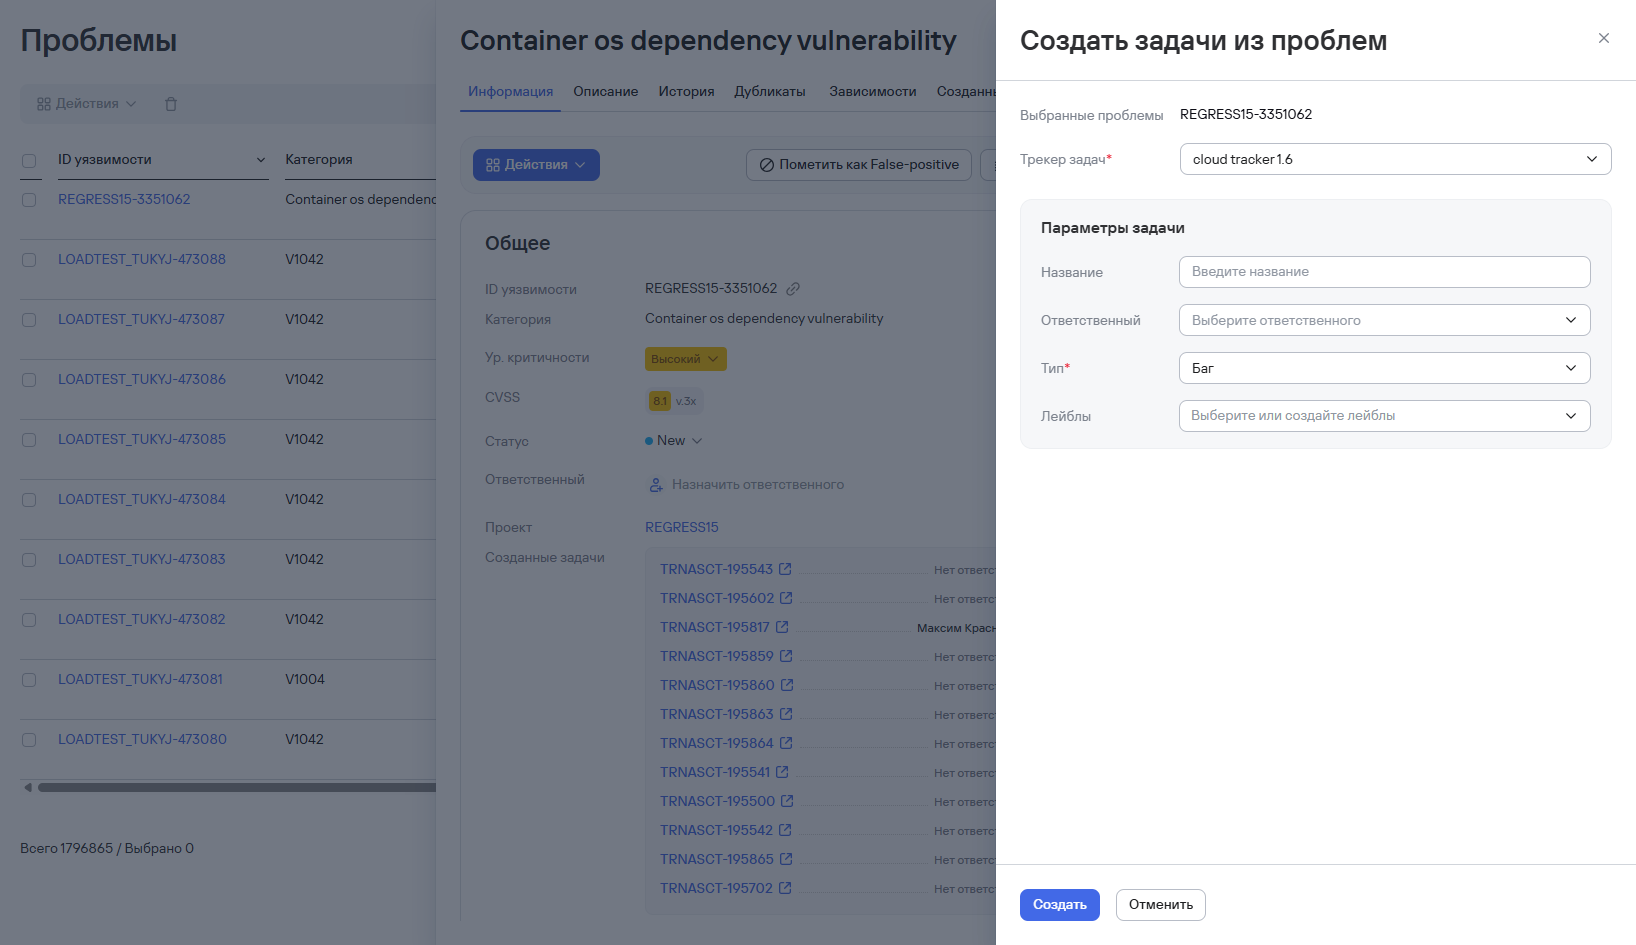Tick the checkbox for LOADTEST_TUKYJ-473088
Viewport: 1636px width, 945px height.
pyautogui.click(x=29, y=260)
